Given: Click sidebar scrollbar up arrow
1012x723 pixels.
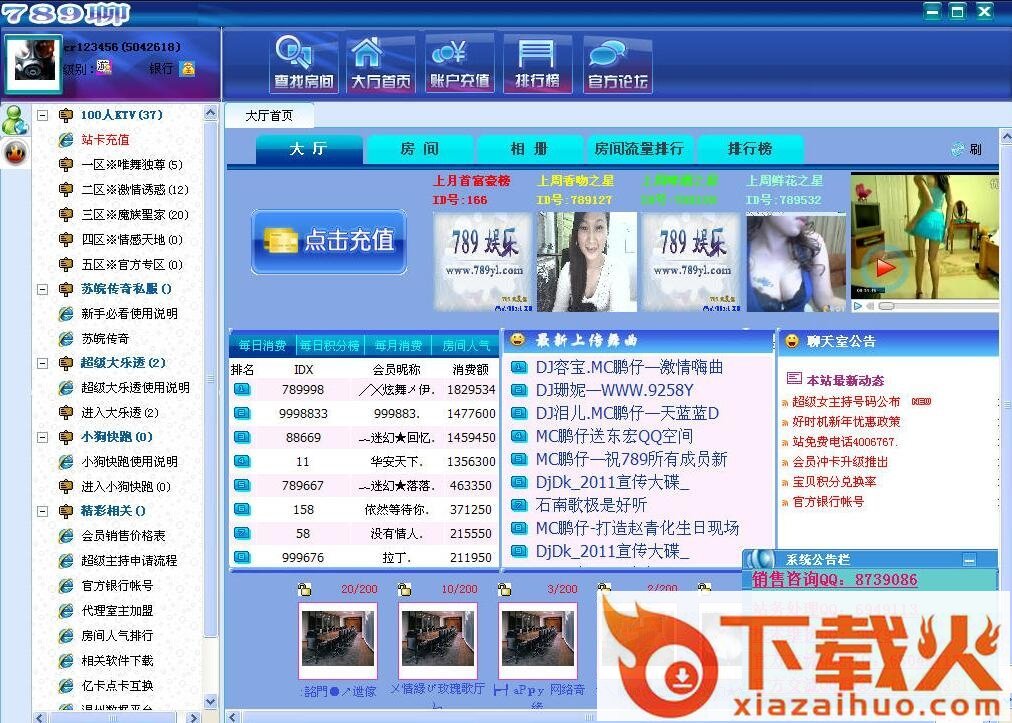Looking at the screenshot, I should 210,112.
